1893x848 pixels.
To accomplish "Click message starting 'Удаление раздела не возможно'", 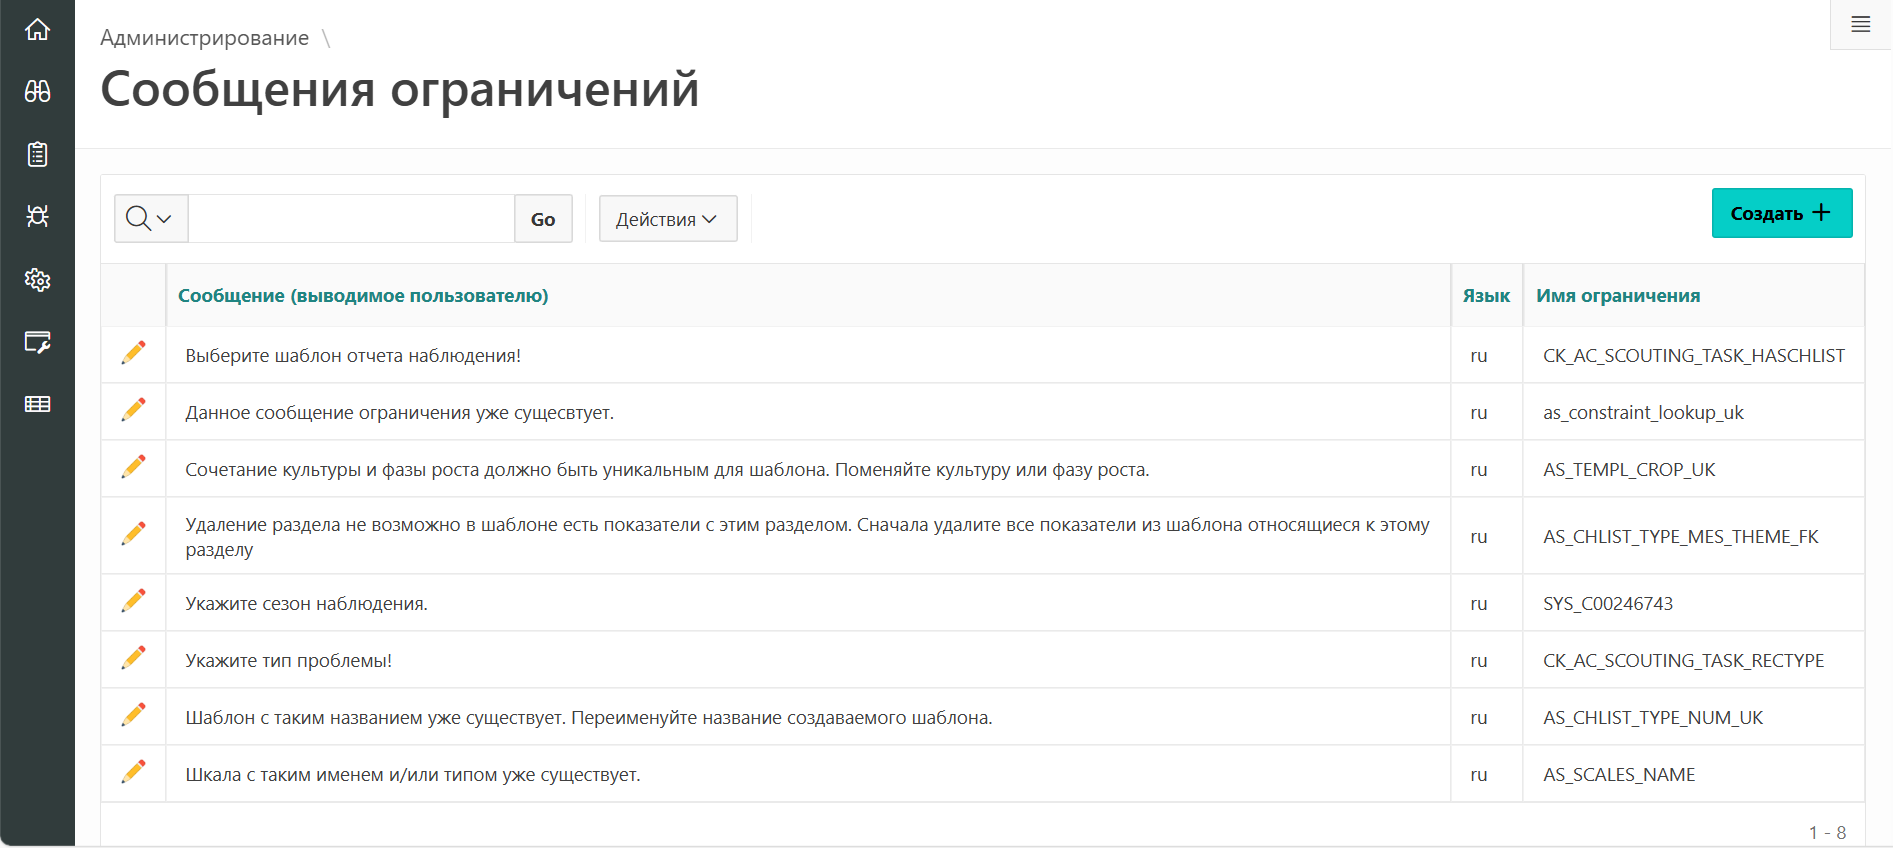I will click(x=807, y=537).
